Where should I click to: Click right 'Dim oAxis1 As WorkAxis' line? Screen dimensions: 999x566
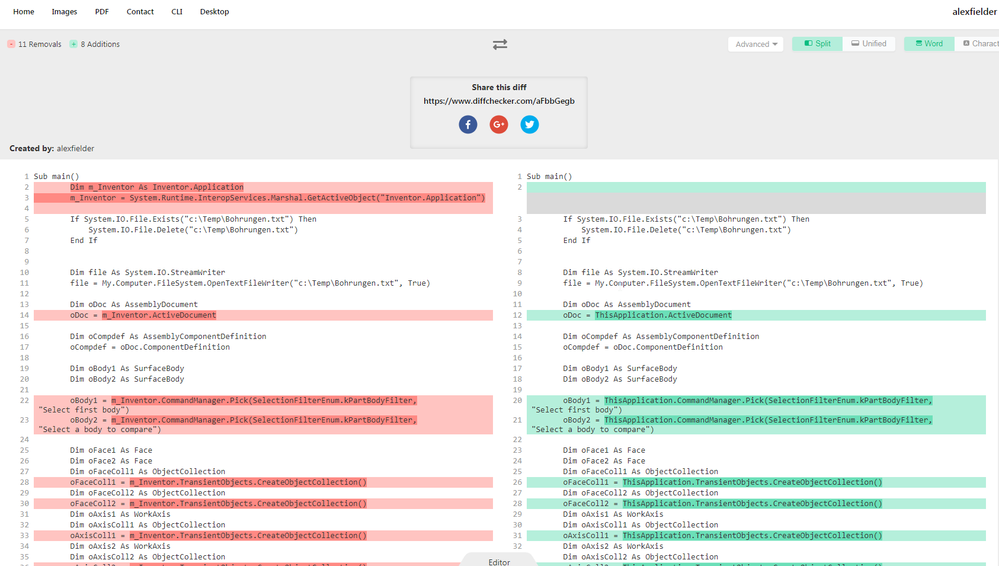(613, 514)
